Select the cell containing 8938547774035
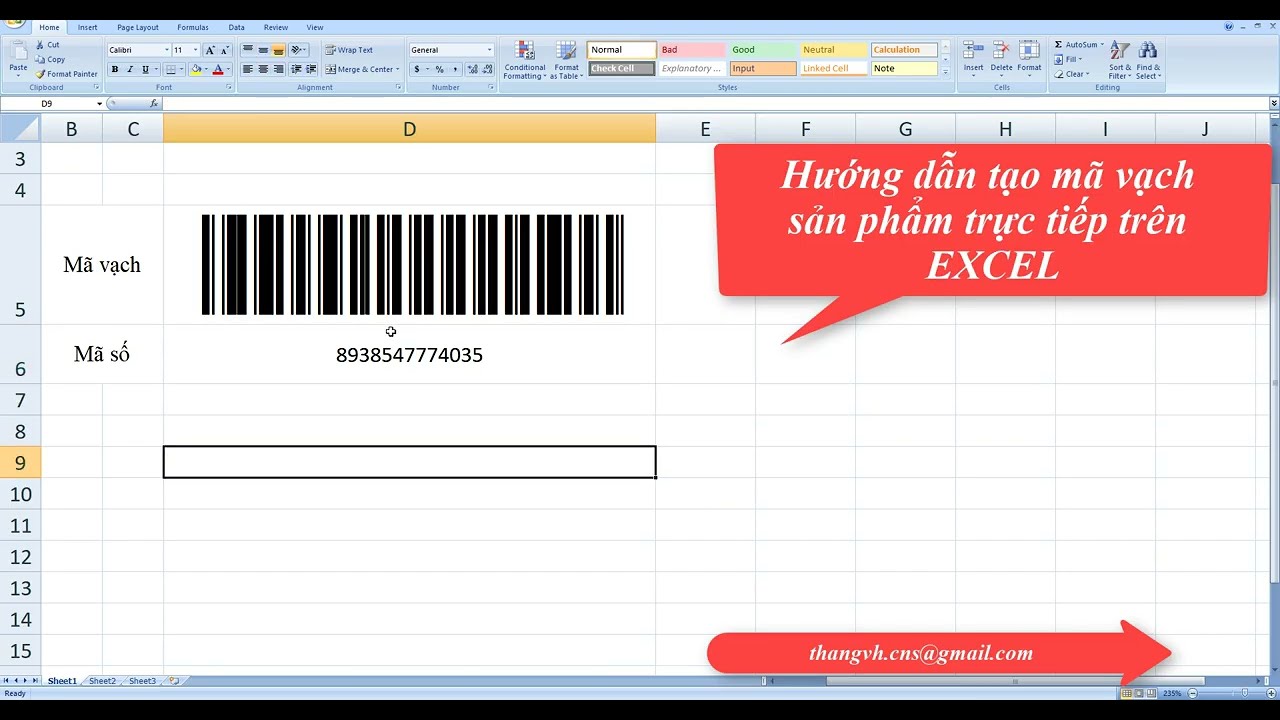Image resolution: width=1280 pixels, height=720 pixels. coord(409,355)
